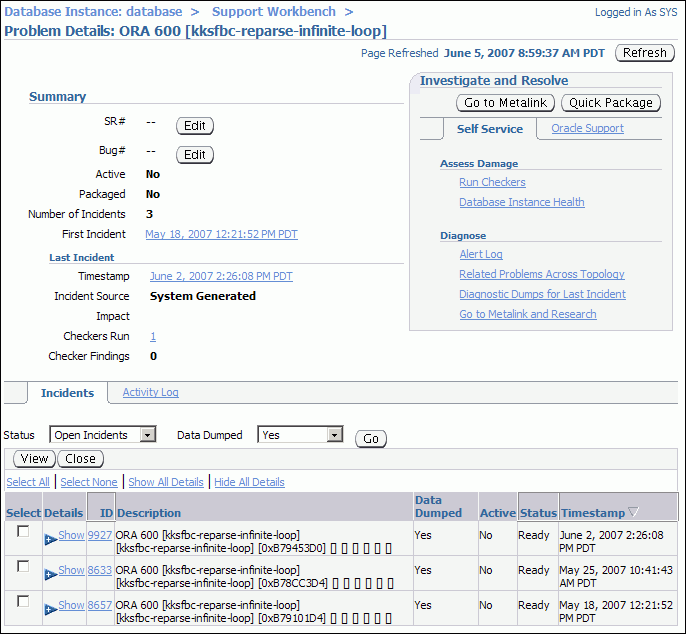Screen dimensions: 686x634
Task: Click the Quick Package button
Action: [610, 103]
